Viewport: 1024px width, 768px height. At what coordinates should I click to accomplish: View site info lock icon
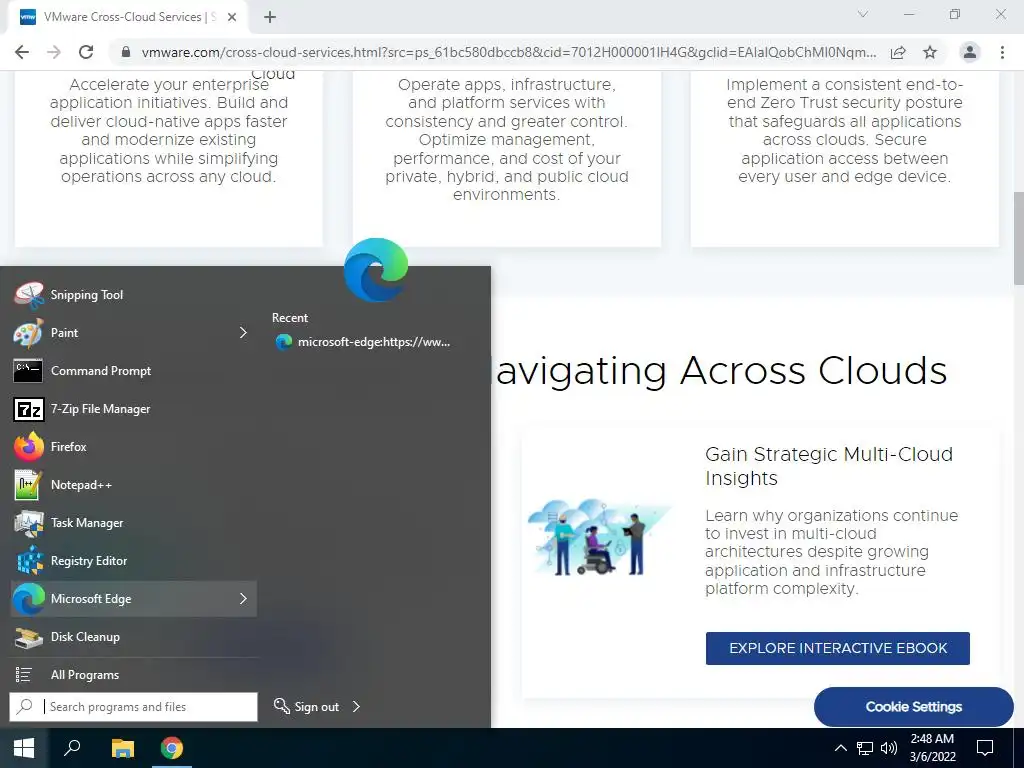(126, 52)
